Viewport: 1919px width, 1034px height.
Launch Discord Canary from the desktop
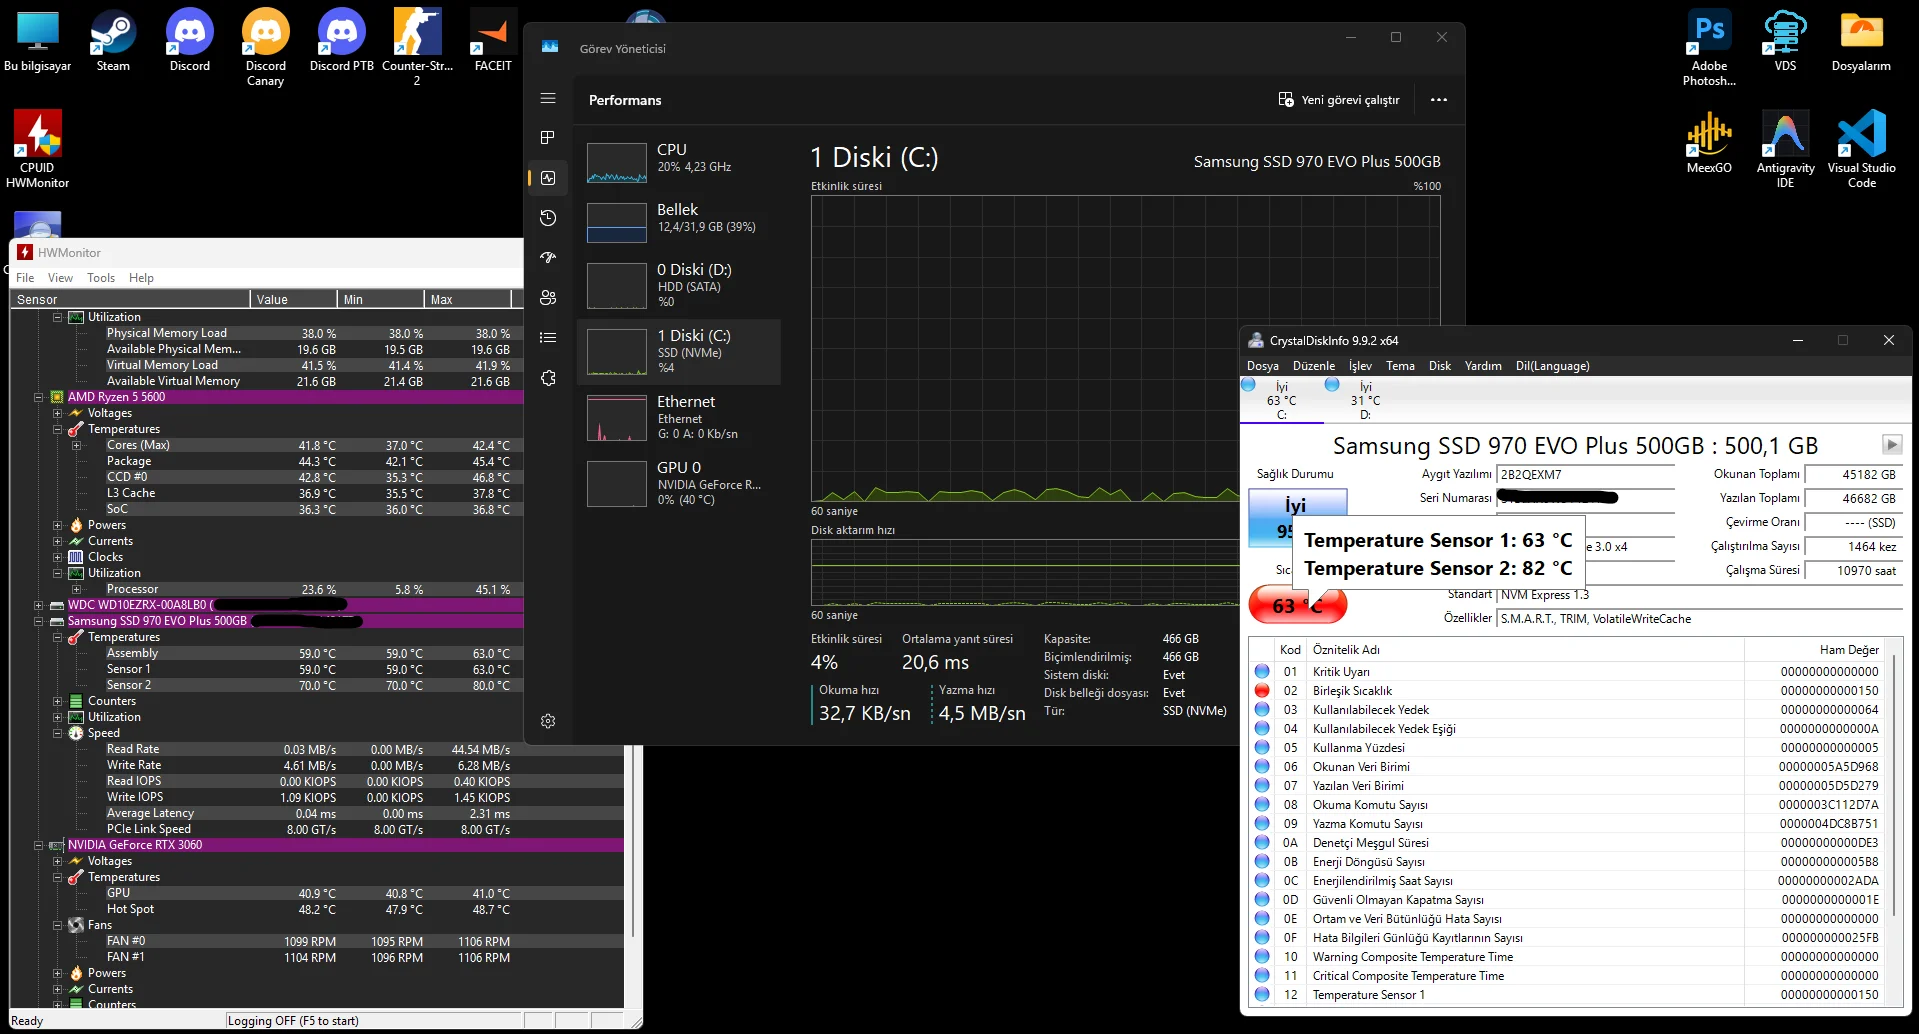click(265, 47)
